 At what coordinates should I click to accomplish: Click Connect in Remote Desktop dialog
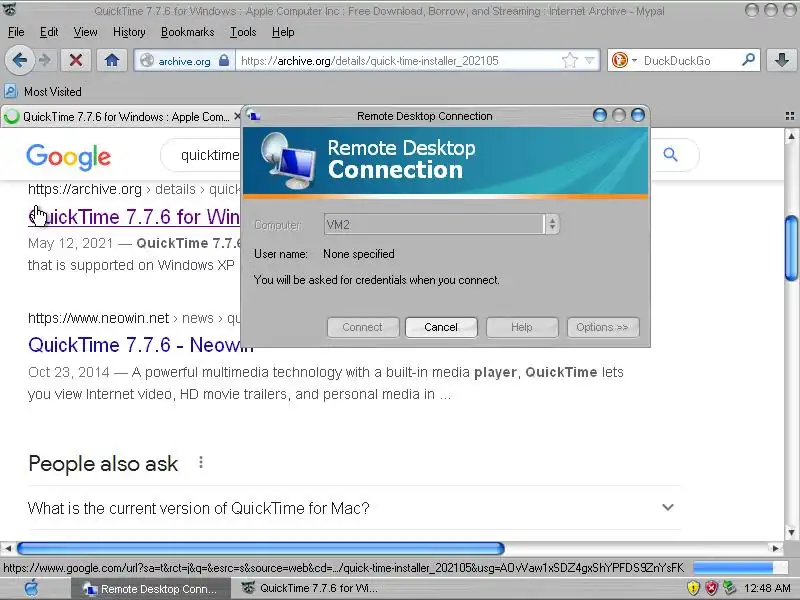[x=363, y=327]
